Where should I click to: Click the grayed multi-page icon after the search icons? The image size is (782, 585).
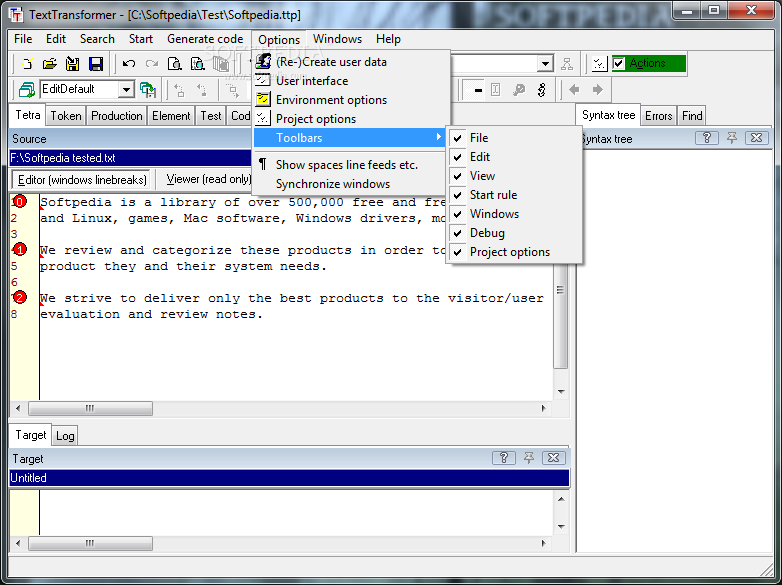click(x=221, y=63)
